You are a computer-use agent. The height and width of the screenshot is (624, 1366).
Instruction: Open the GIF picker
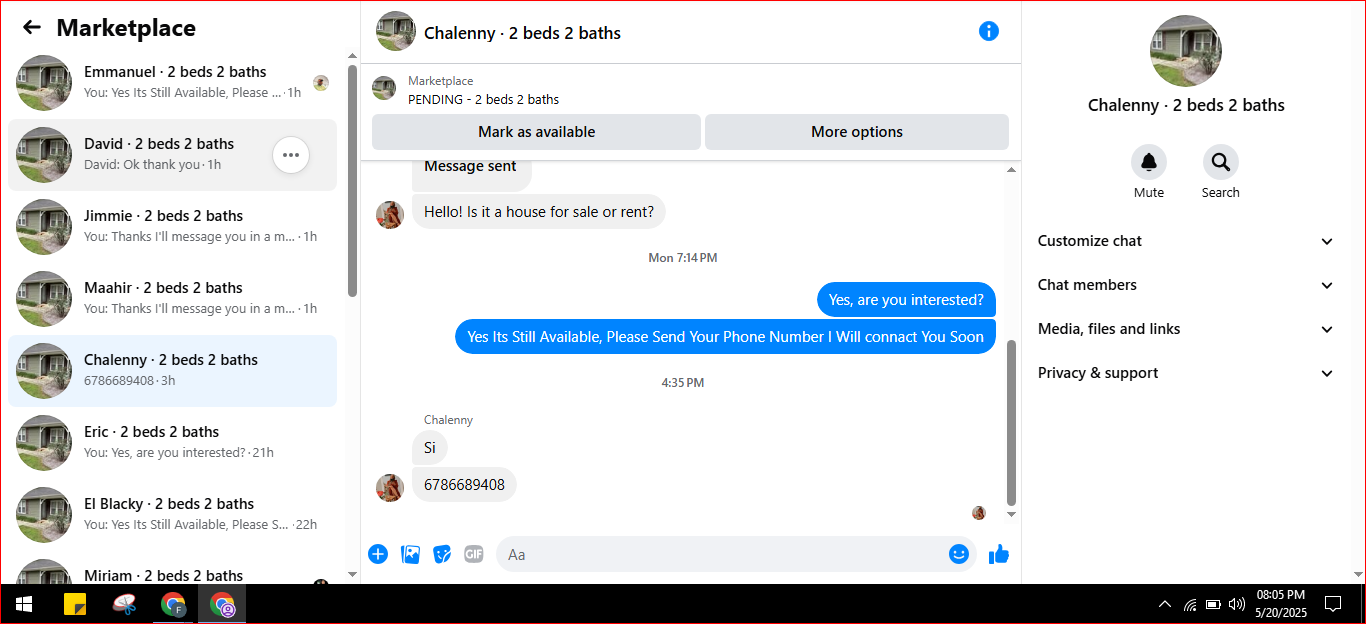tap(474, 554)
